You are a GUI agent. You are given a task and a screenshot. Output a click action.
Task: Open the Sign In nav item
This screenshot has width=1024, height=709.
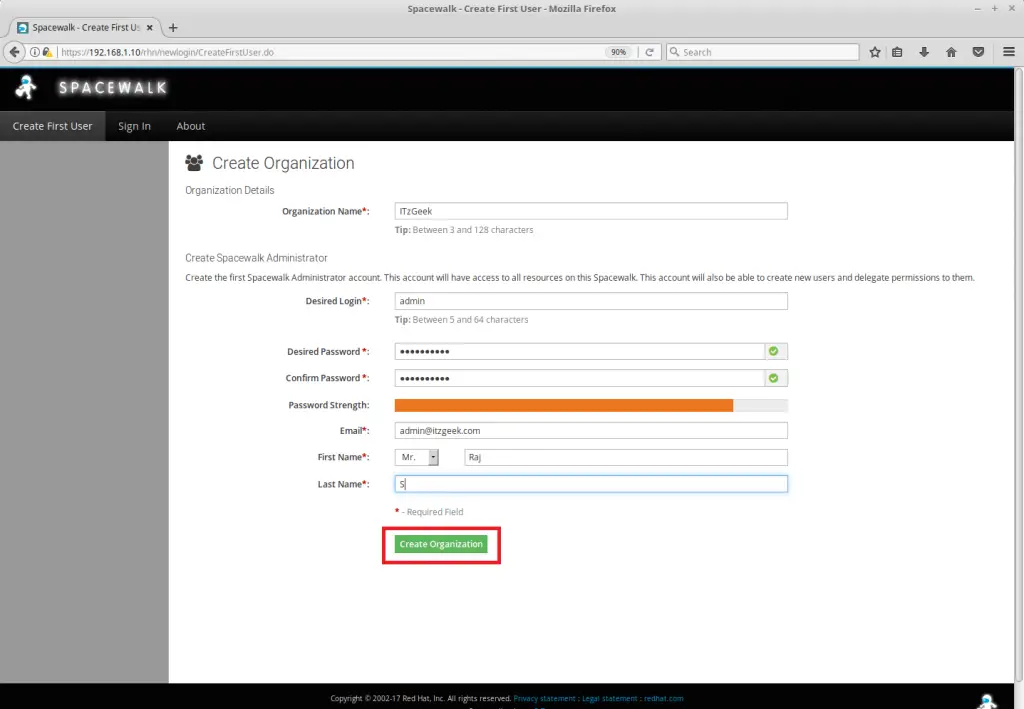(134, 126)
